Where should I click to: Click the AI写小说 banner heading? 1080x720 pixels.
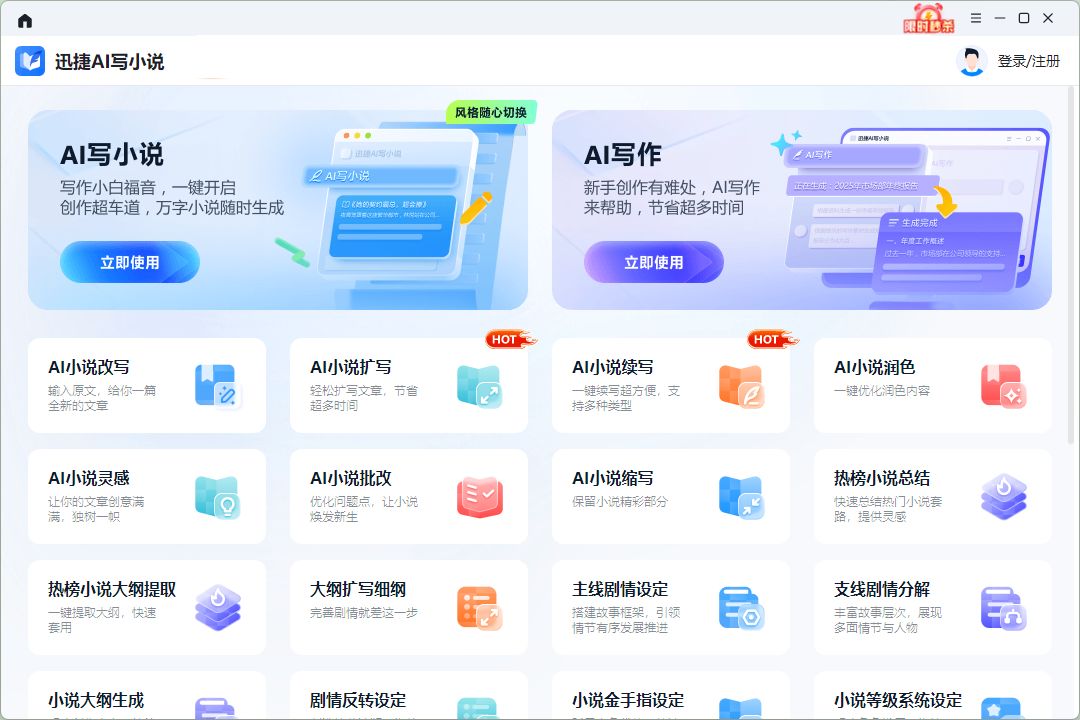[x=112, y=154]
